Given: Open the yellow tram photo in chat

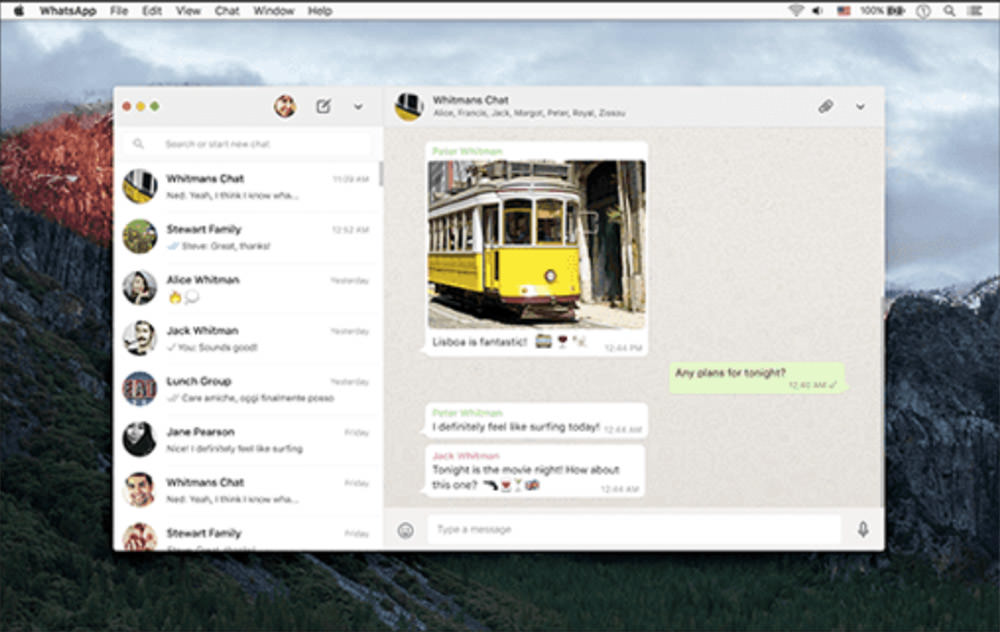Looking at the screenshot, I should click(x=536, y=244).
